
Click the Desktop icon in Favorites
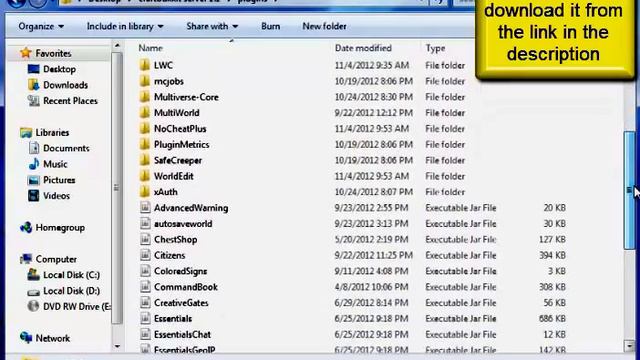[x=33, y=69]
